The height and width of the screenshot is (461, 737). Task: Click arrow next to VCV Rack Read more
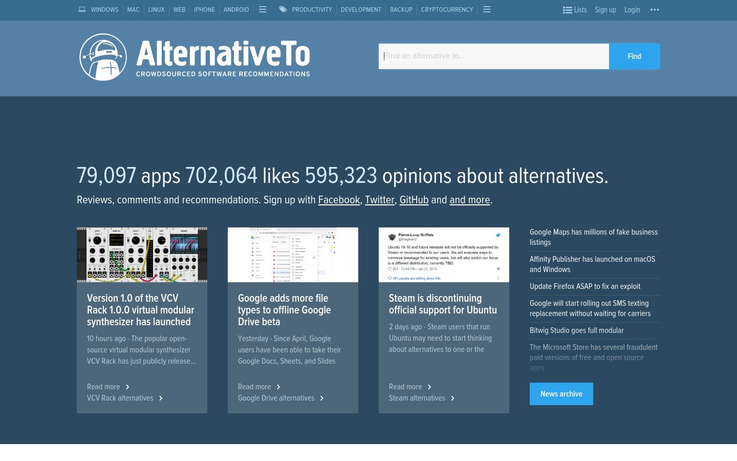tap(127, 387)
